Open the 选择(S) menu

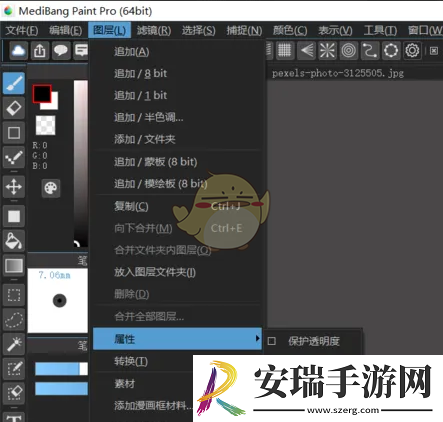[x=199, y=31]
